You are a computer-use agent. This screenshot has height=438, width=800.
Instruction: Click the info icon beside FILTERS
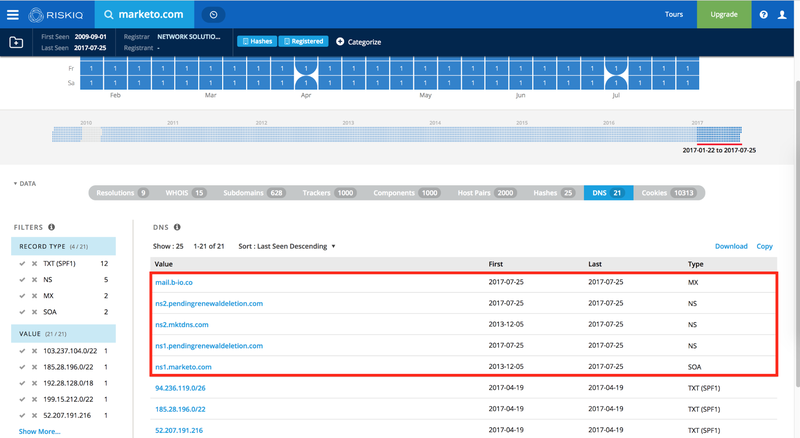pos(52,227)
